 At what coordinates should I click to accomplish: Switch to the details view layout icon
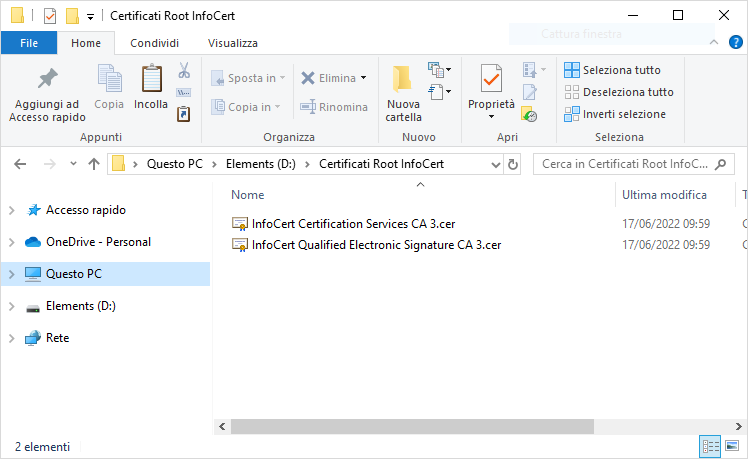coord(710,447)
